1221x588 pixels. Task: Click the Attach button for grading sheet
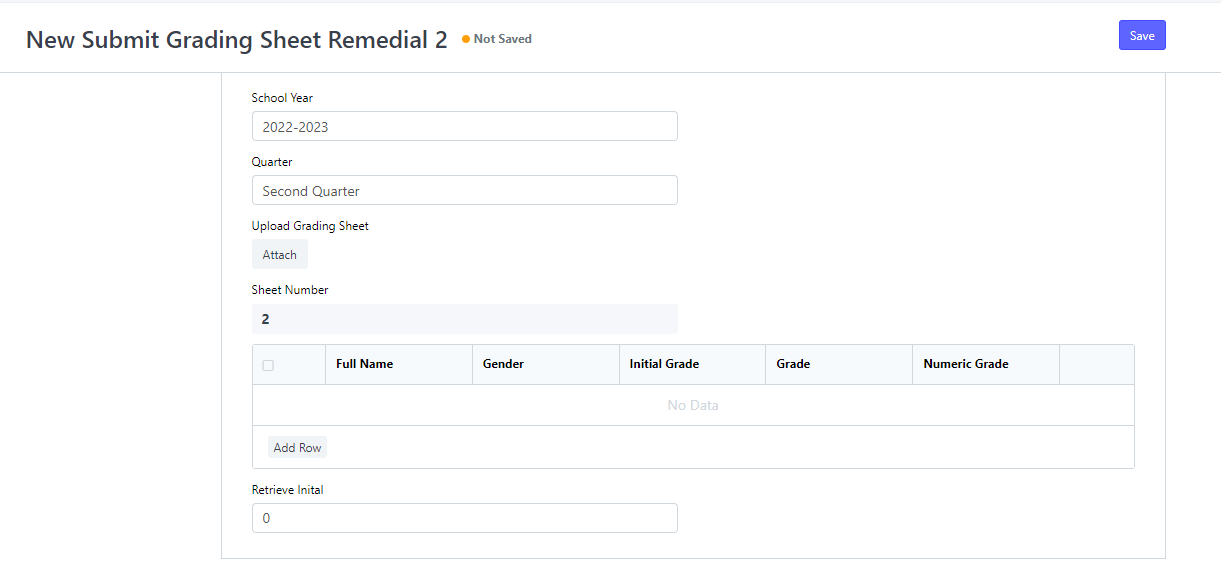[x=280, y=255]
